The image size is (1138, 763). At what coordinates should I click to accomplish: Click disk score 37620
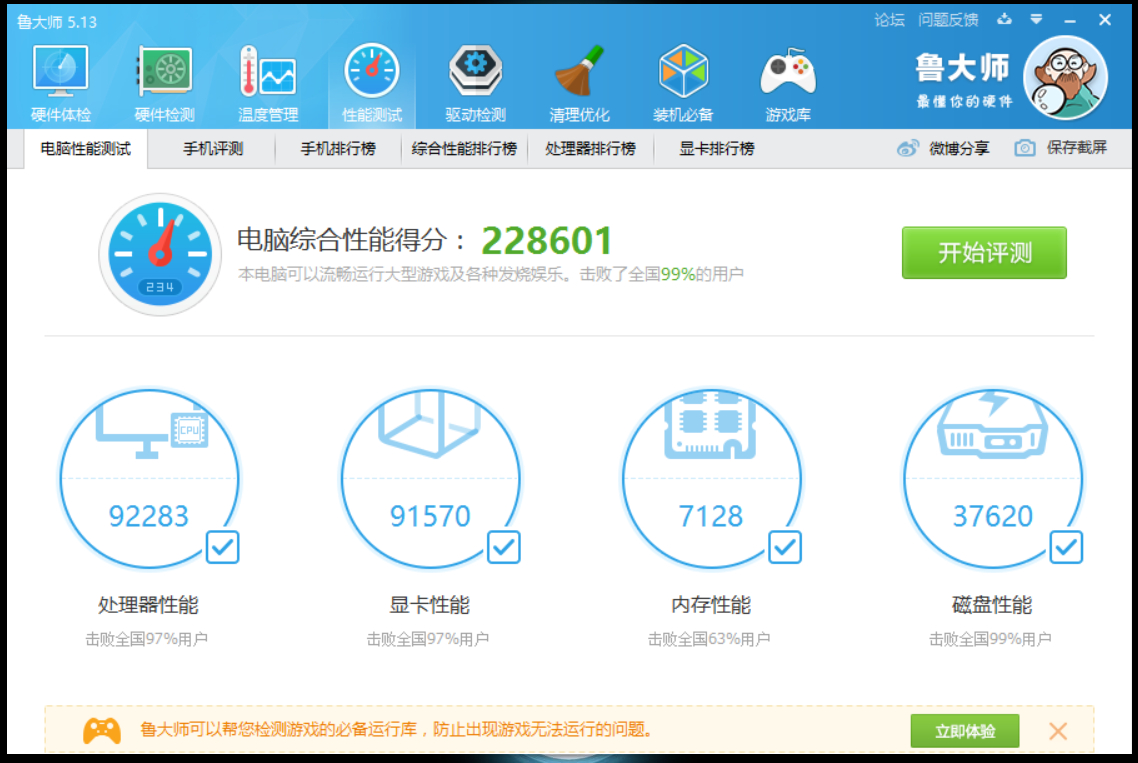[x=992, y=516]
